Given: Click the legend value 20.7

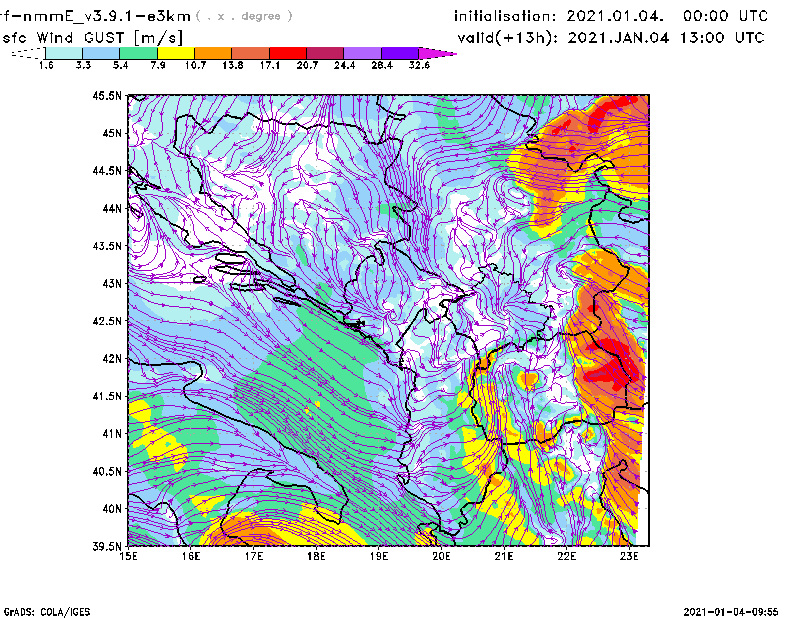Looking at the screenshot, I should pos(307,65).
